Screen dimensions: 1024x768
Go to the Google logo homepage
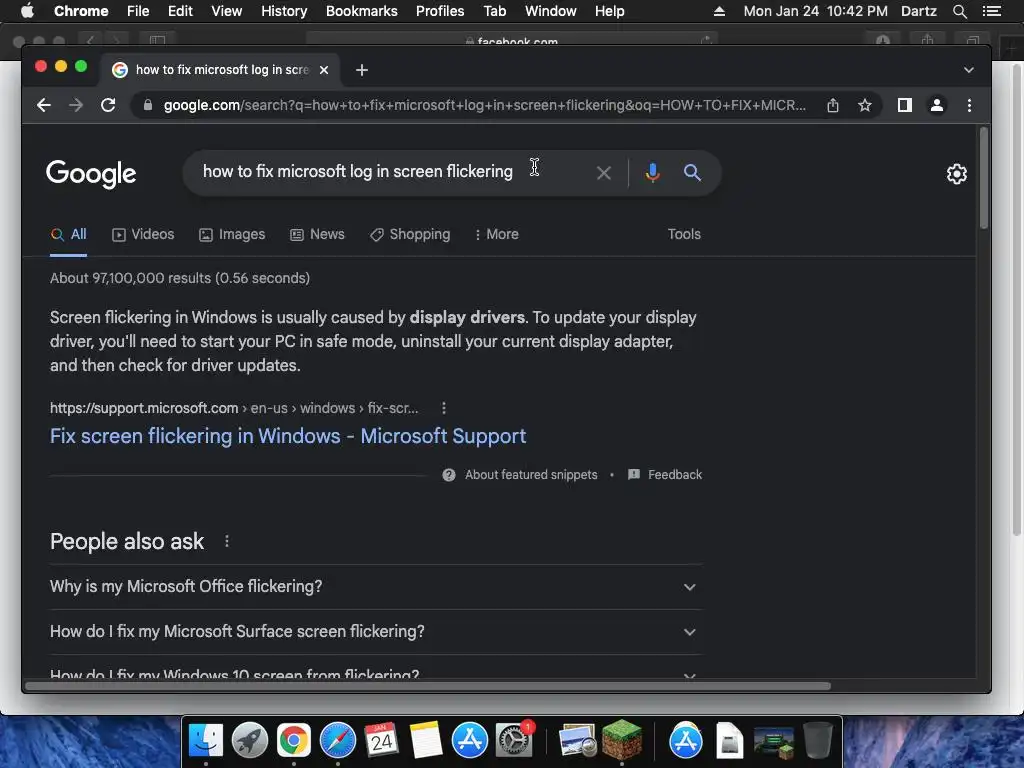pos(91,174)
